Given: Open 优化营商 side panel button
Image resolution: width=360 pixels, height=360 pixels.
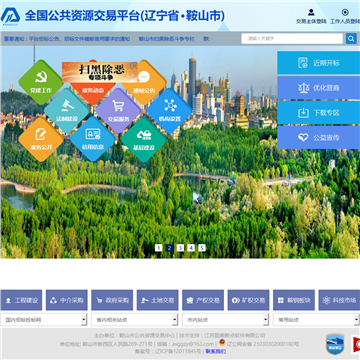Looking at the screenshot, I should tap(318, 88).
